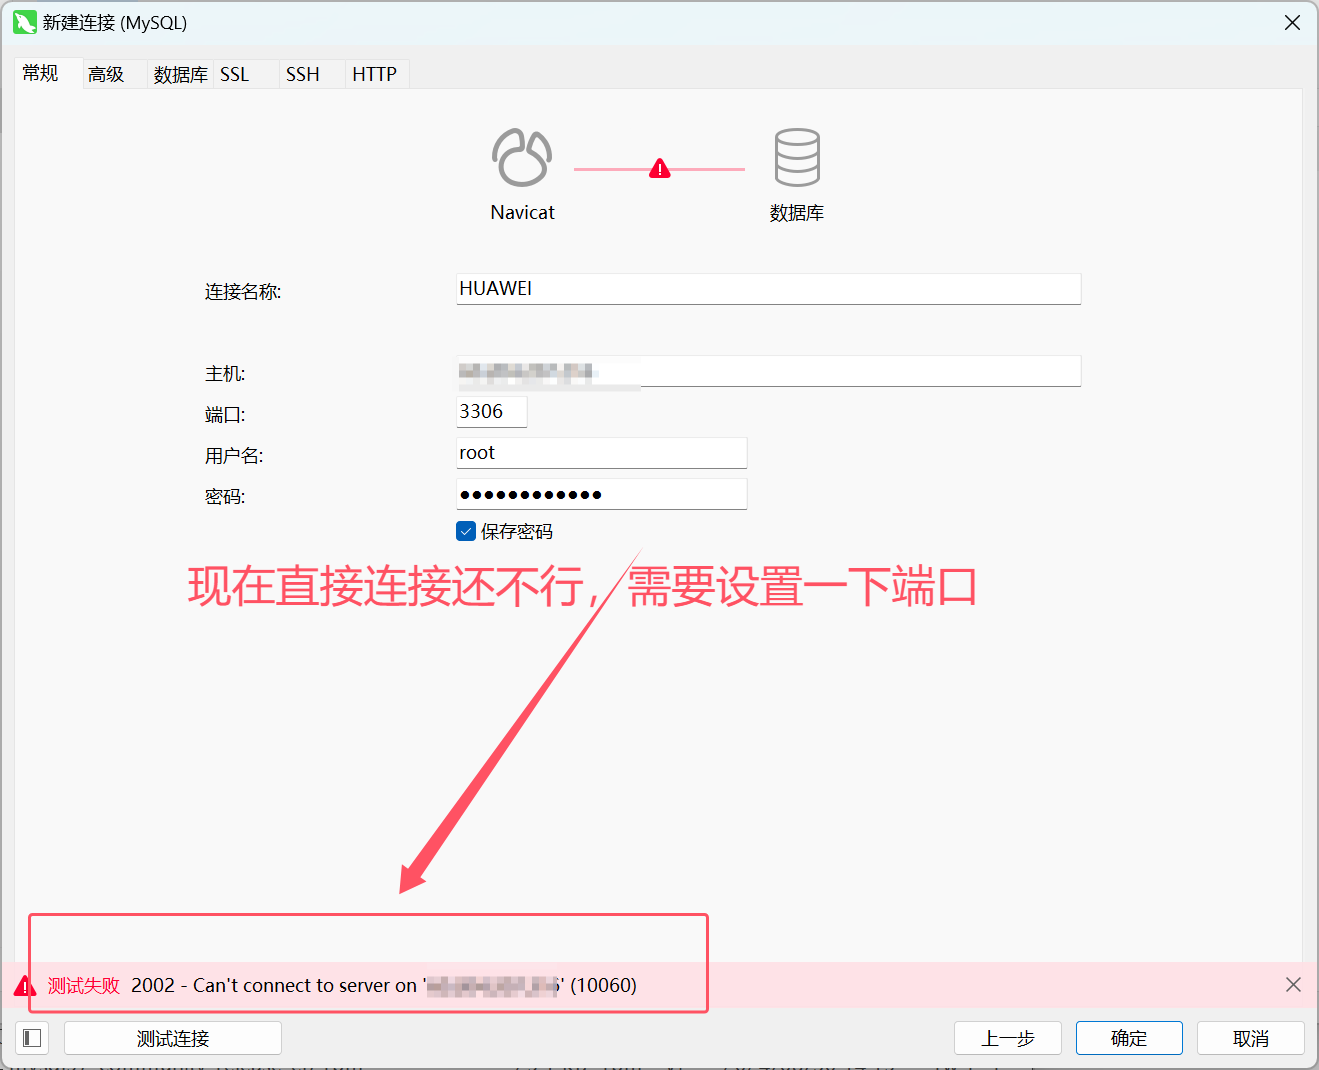This screenshot has height=1070, width=1319.
Task: Click the Navicat logo icon in diagram
Action: coord(521,157)
